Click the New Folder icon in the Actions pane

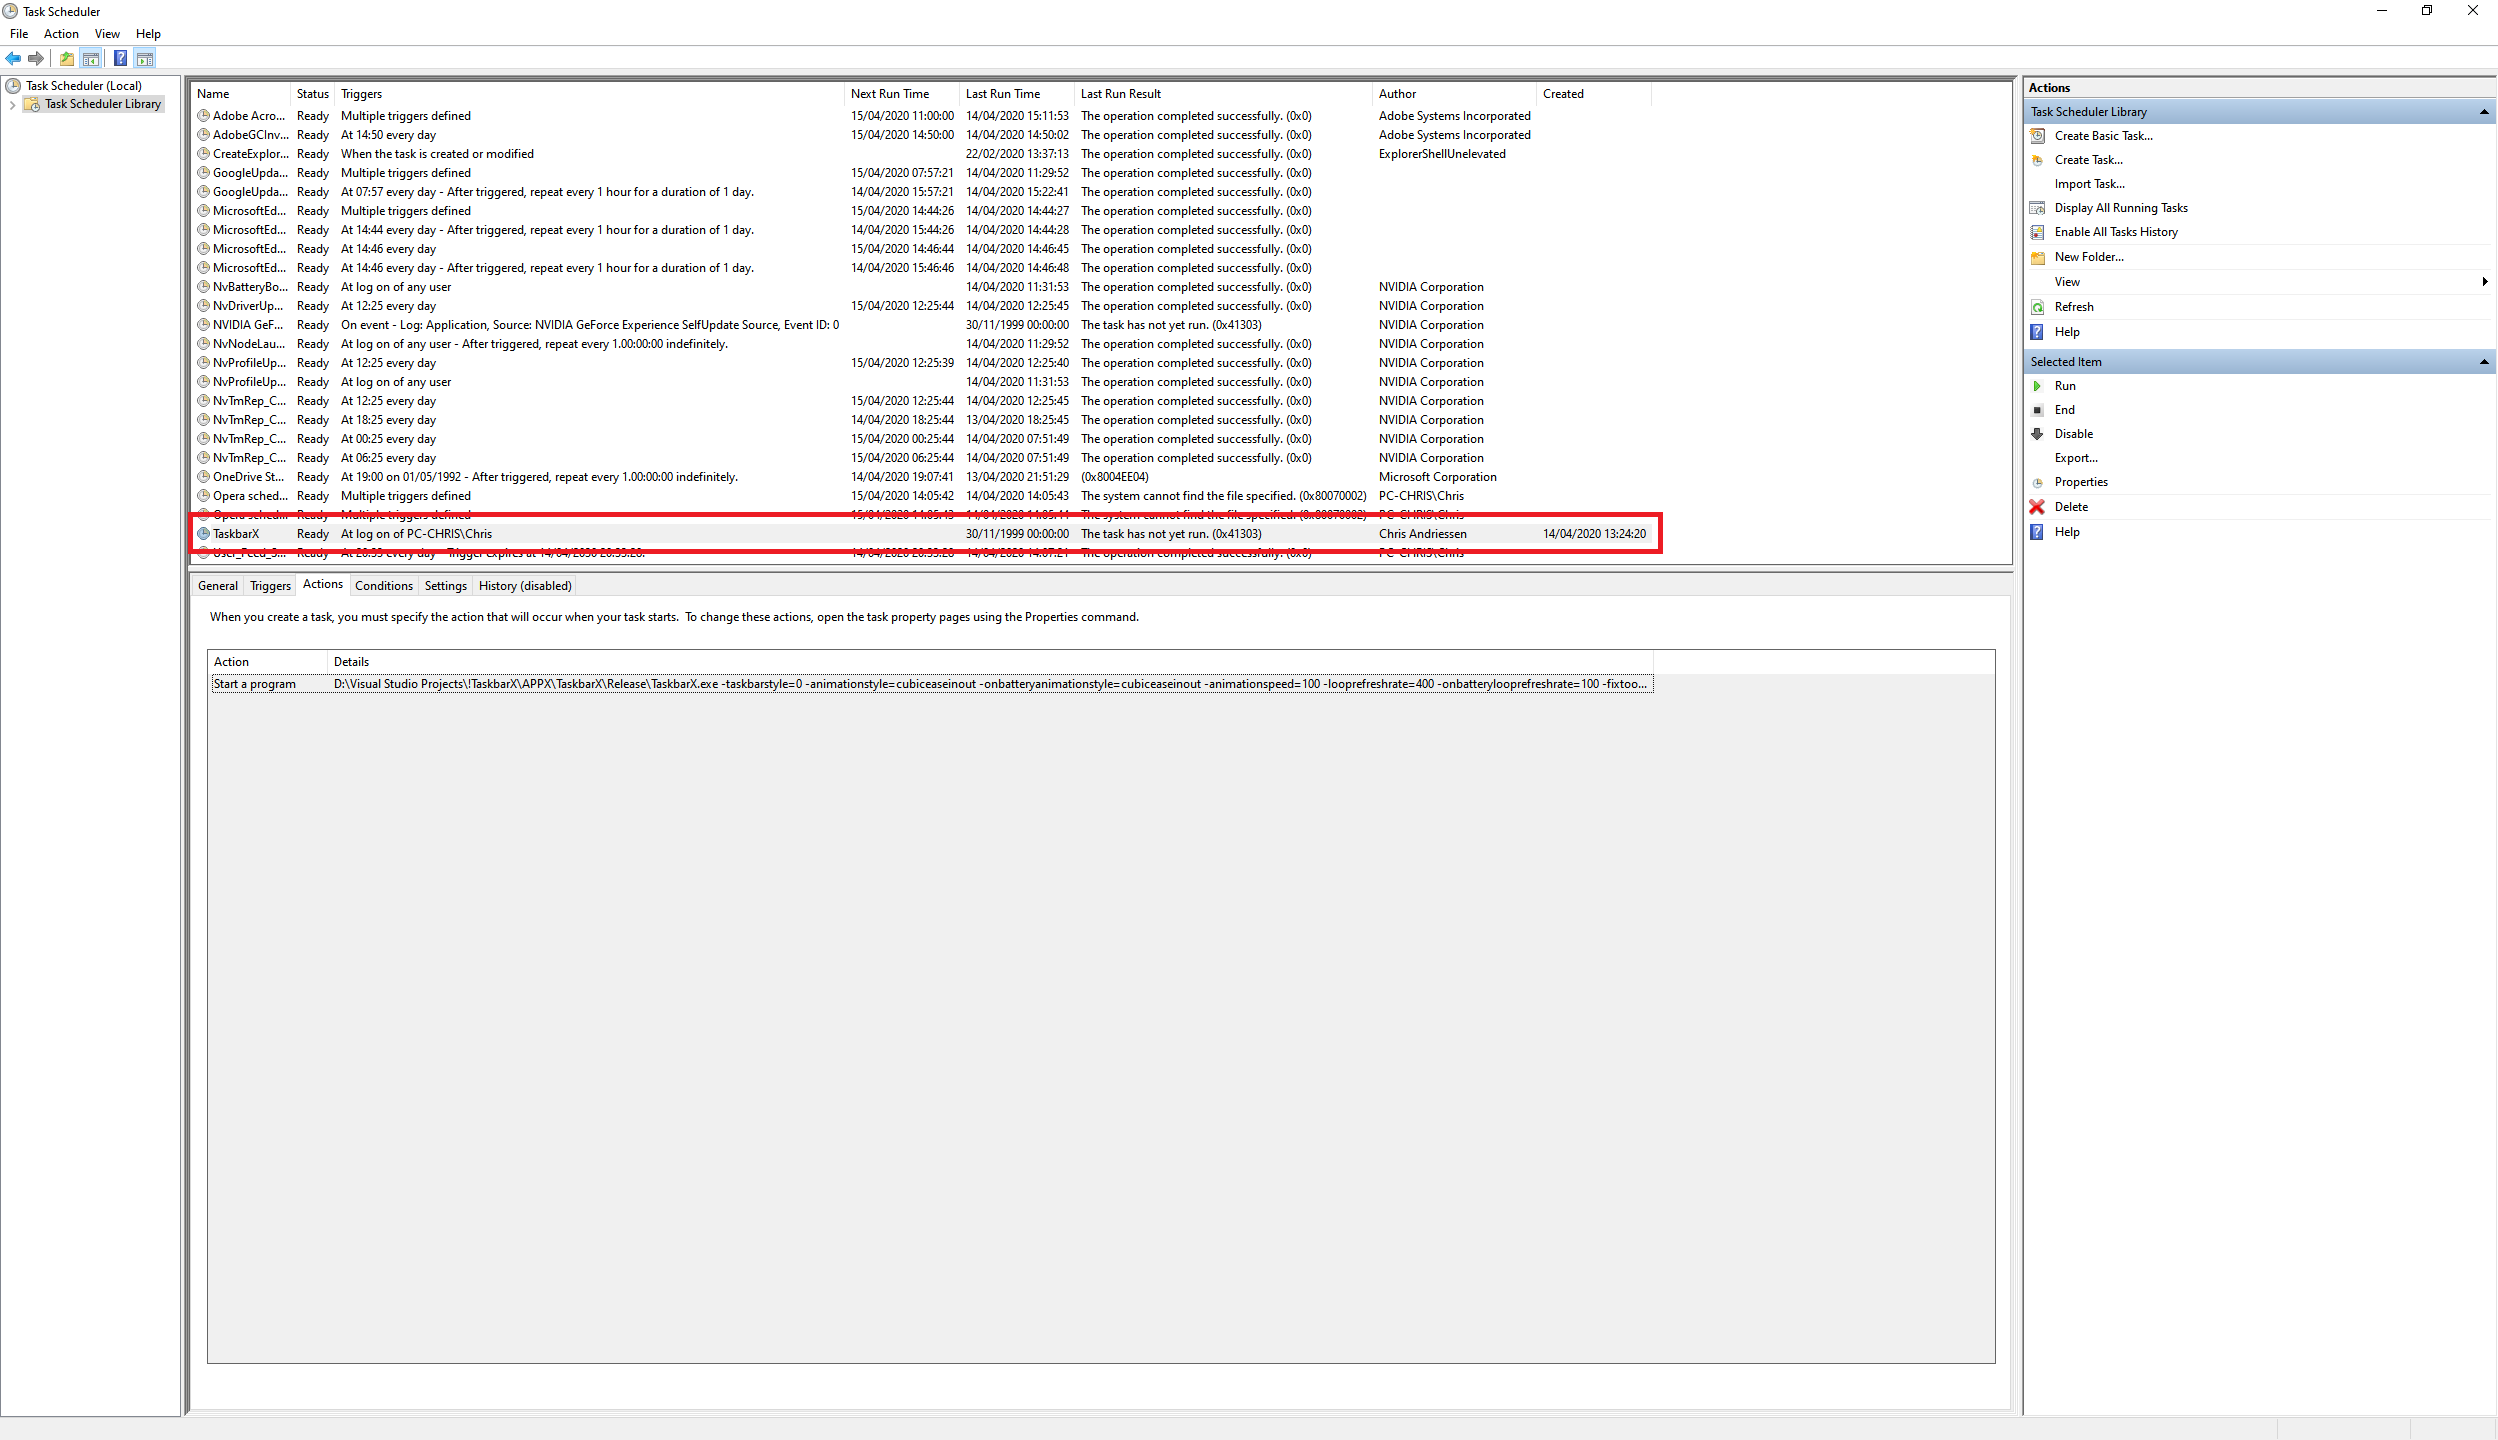click(x=2038, y=257)
